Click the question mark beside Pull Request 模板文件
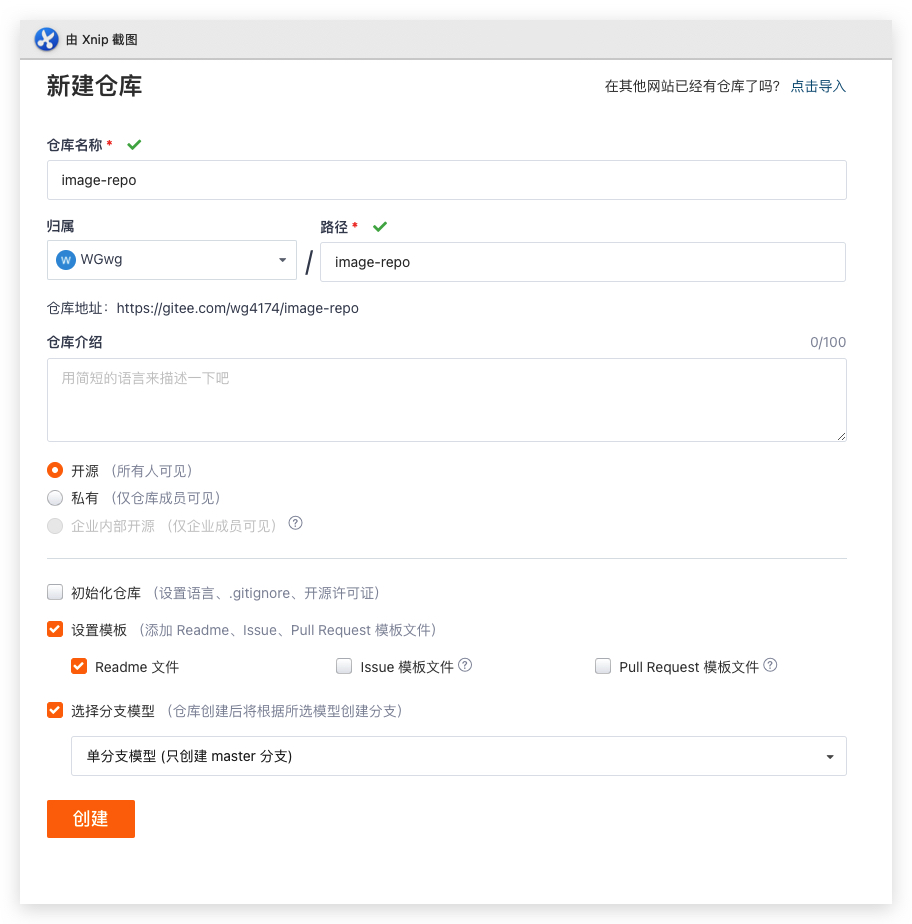 coord(769,666)
